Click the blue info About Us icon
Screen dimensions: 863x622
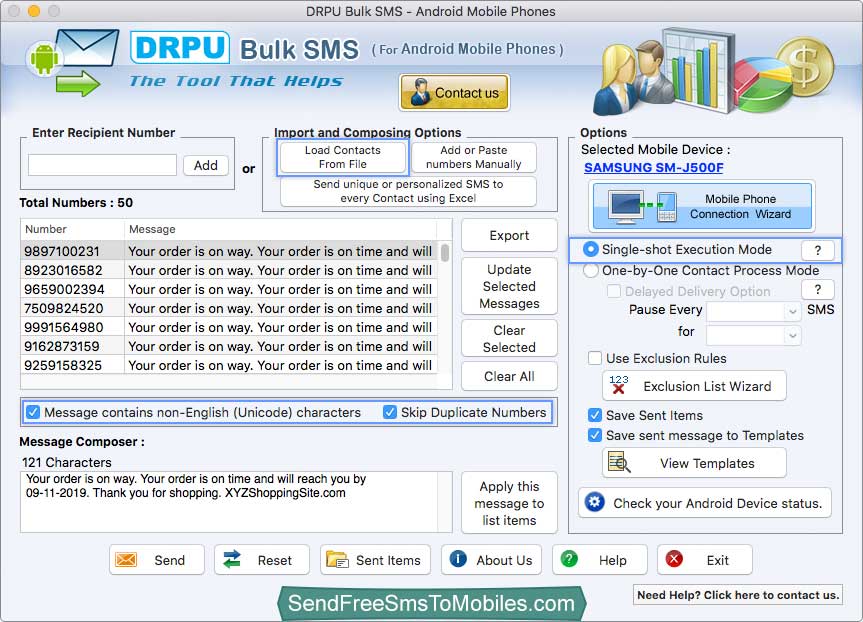pos(458,559)
